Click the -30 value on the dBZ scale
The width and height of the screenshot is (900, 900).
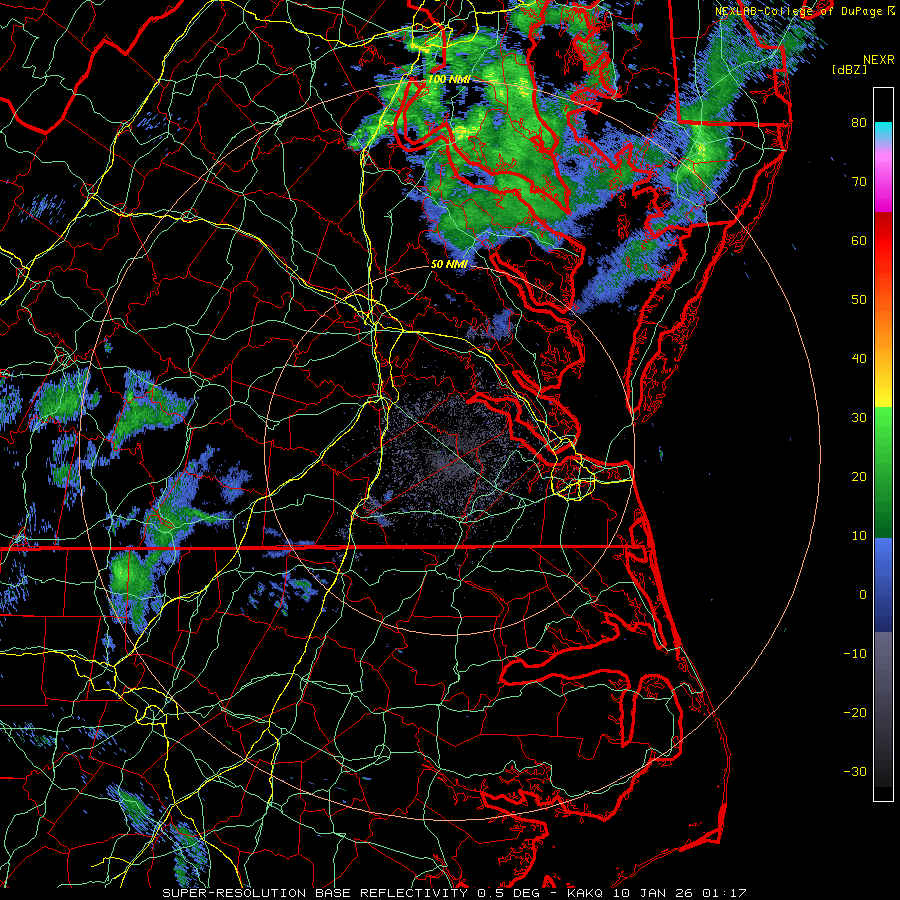855,771
